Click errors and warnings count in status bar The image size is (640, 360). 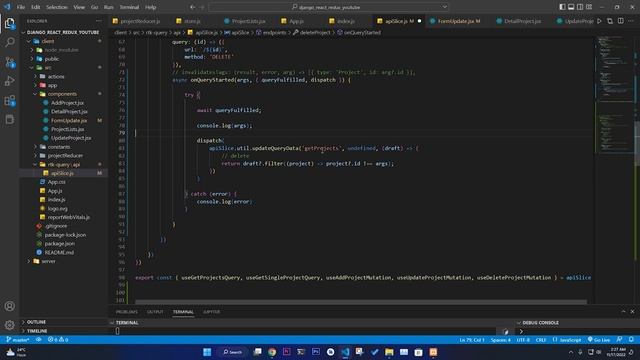point(58,340)
